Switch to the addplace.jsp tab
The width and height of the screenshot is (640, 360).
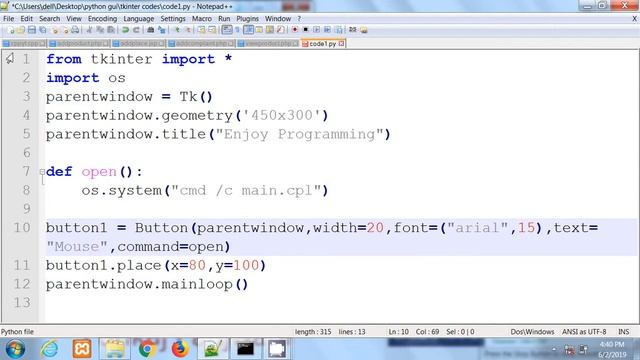click(138, 44)
